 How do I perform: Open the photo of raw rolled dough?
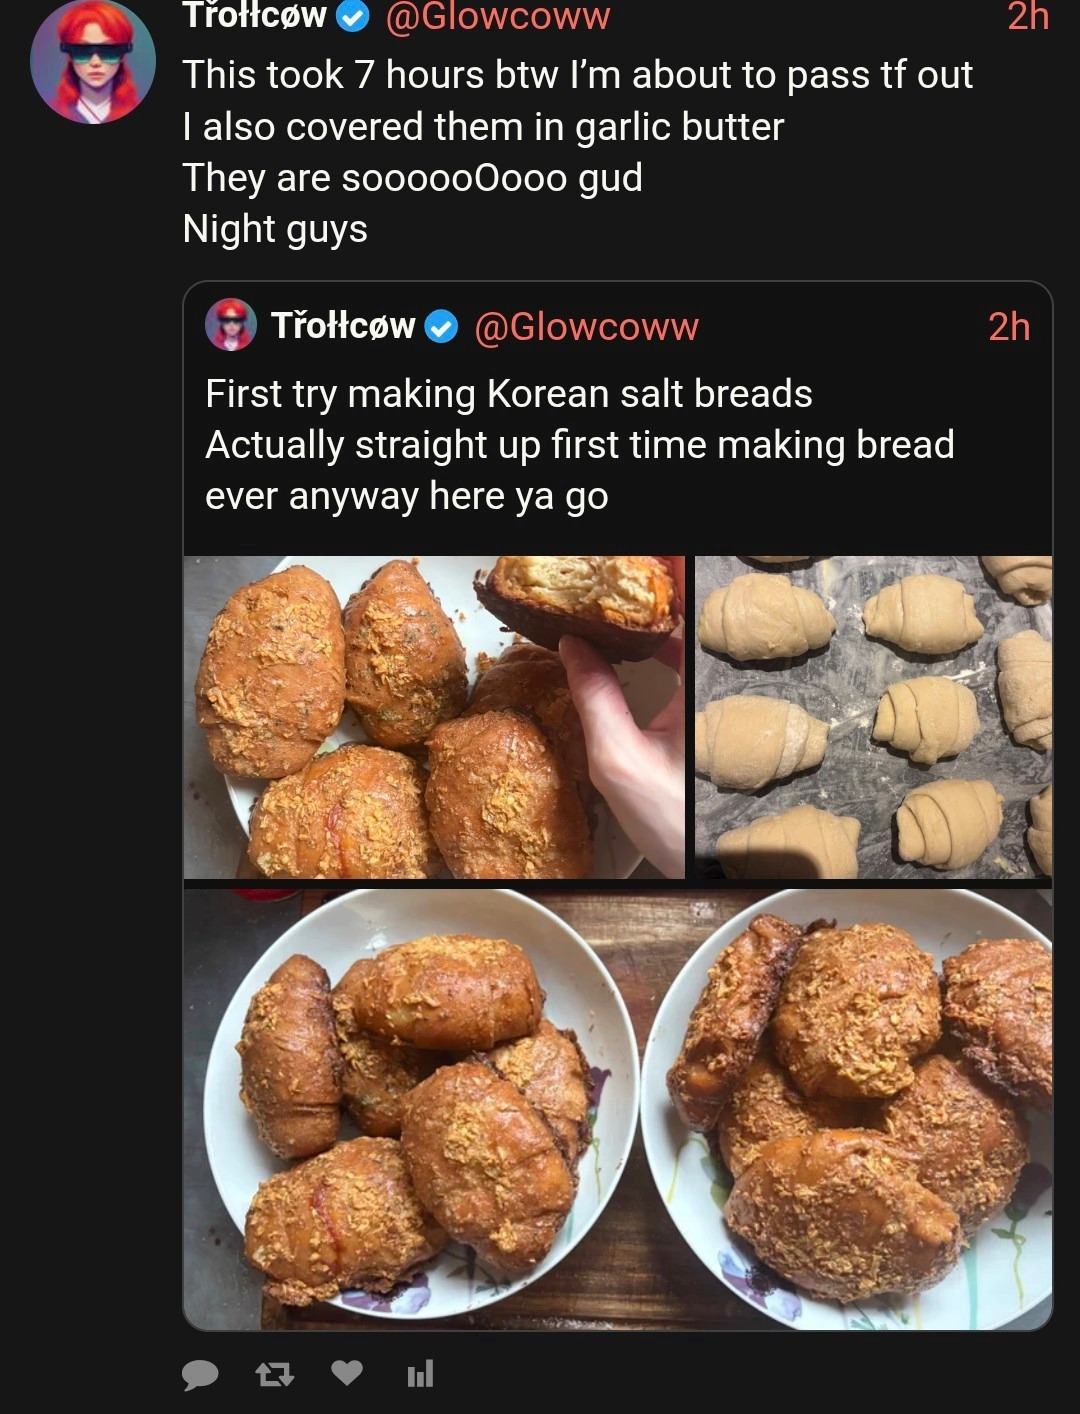pyautogui.click(x=873, y=717)
